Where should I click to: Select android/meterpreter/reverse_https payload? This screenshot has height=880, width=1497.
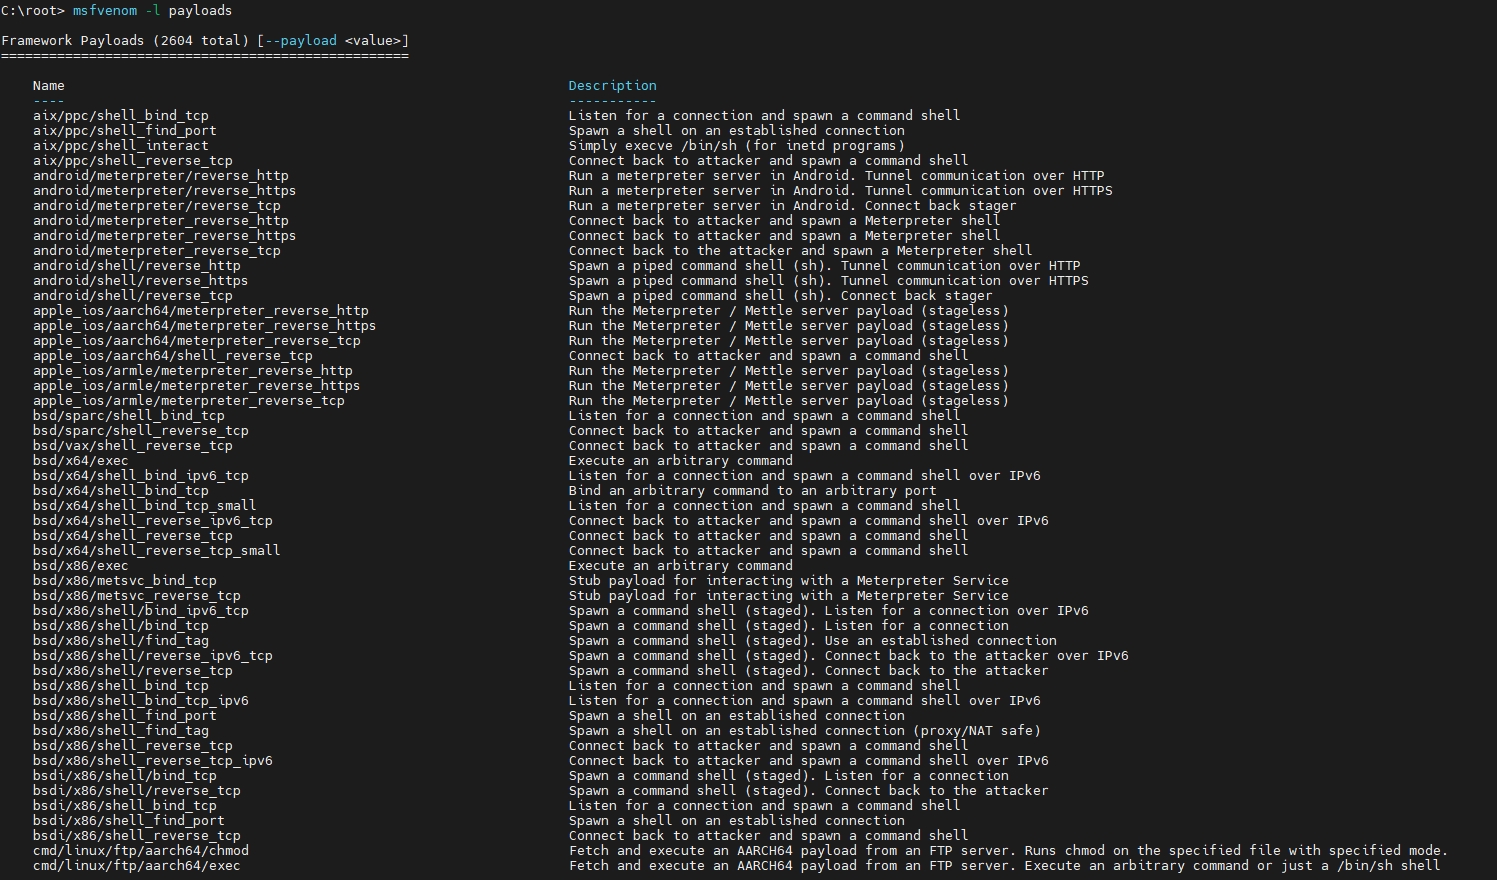tap(165, 191)
